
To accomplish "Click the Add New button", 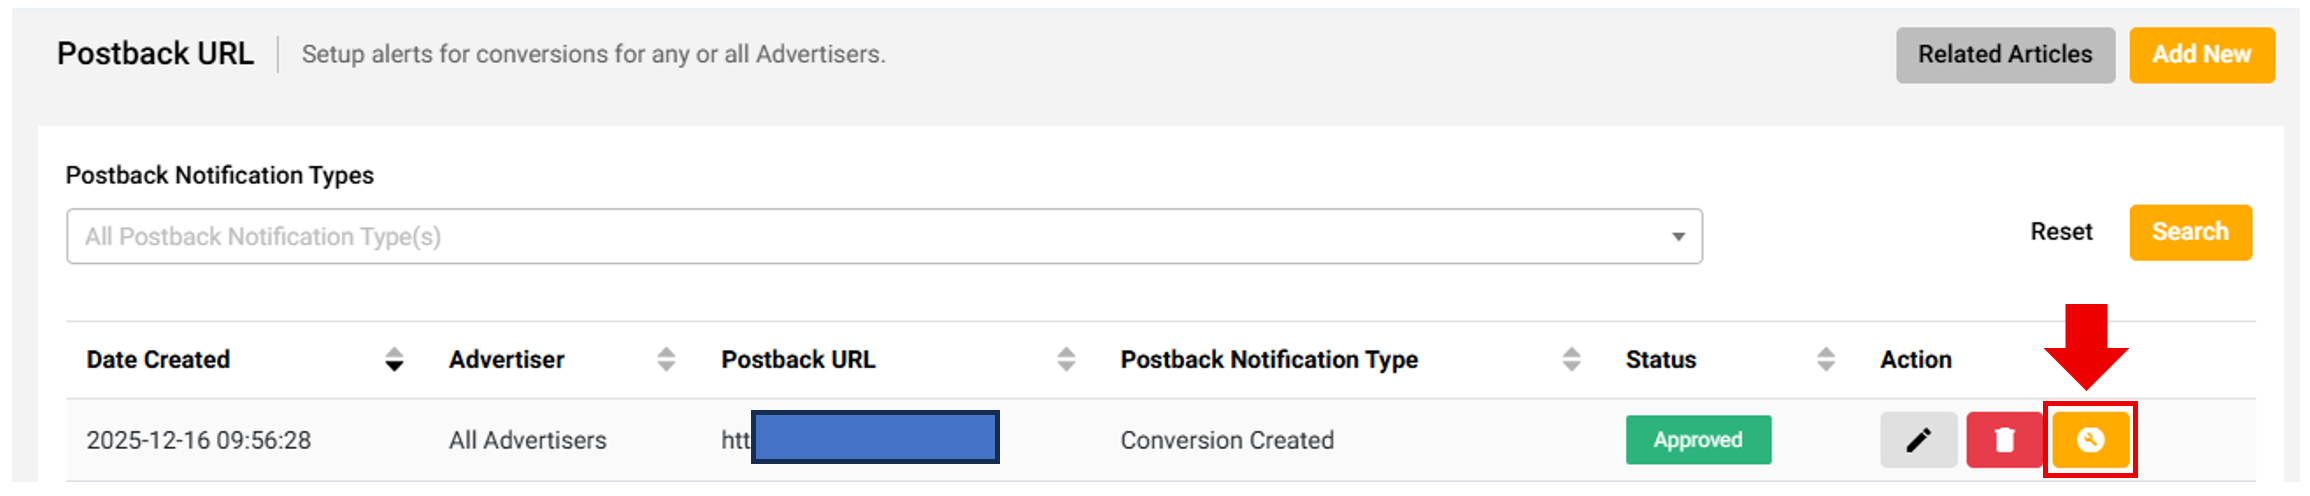I will click(2201, 55).
